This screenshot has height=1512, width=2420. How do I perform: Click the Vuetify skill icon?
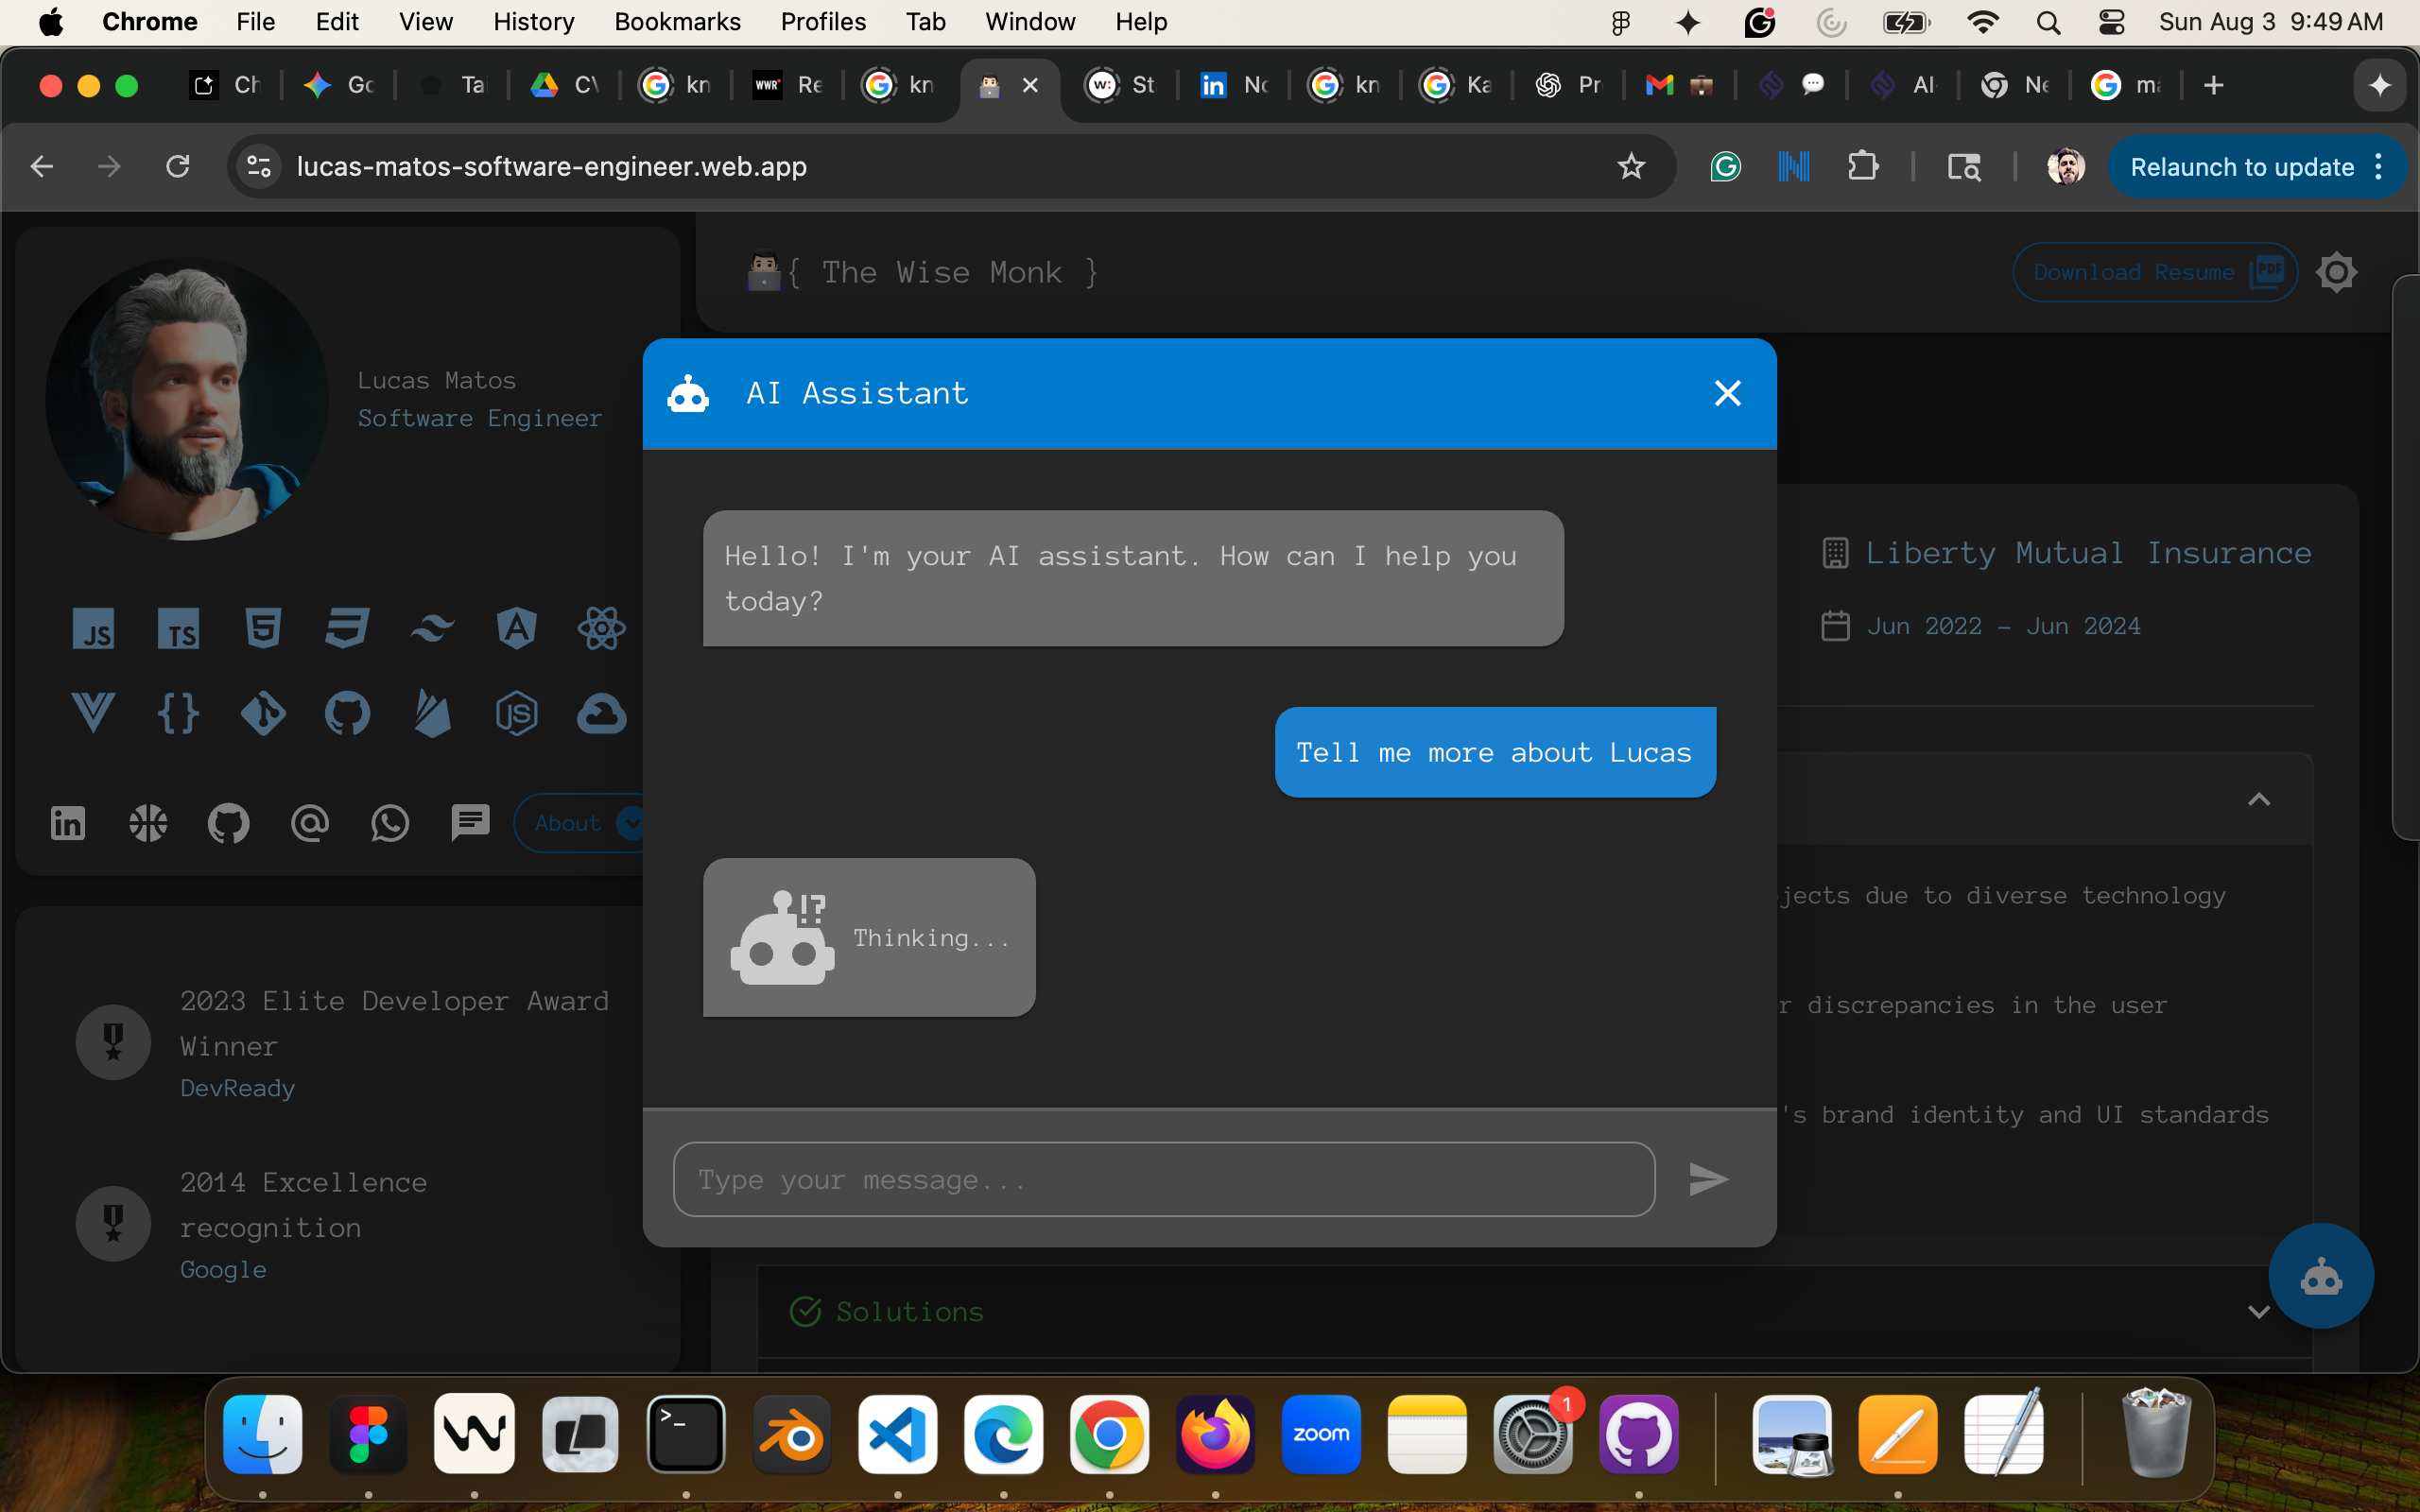pyautogui.click(x=93, y=713)
